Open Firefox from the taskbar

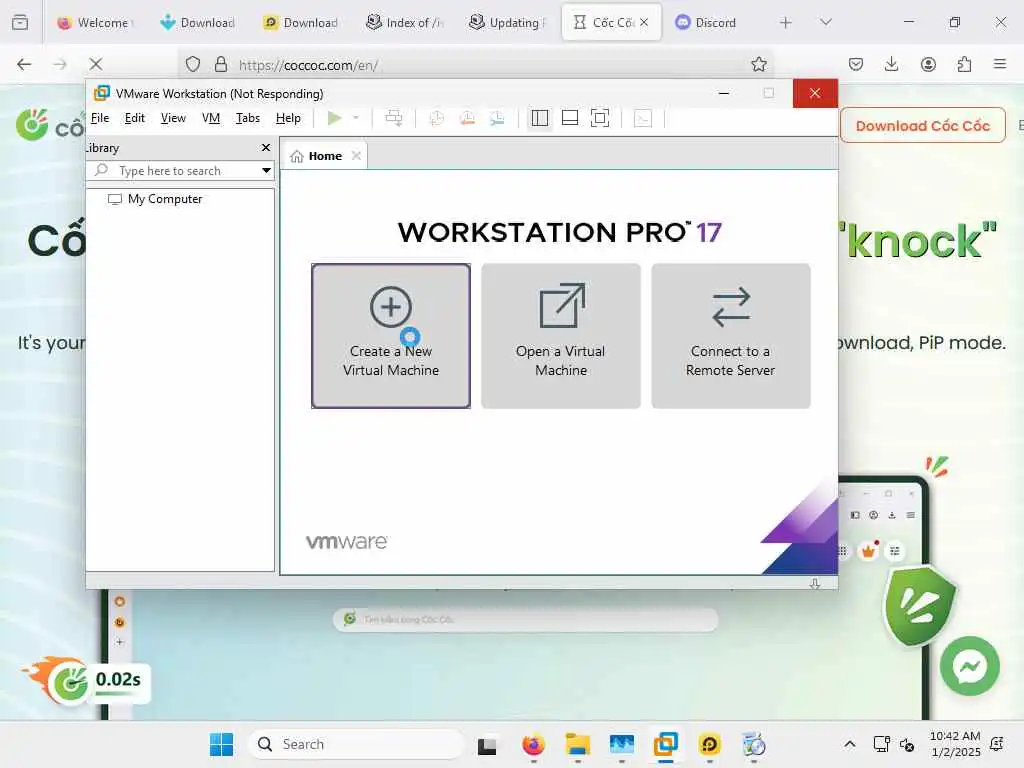click(x=534, y=744)
